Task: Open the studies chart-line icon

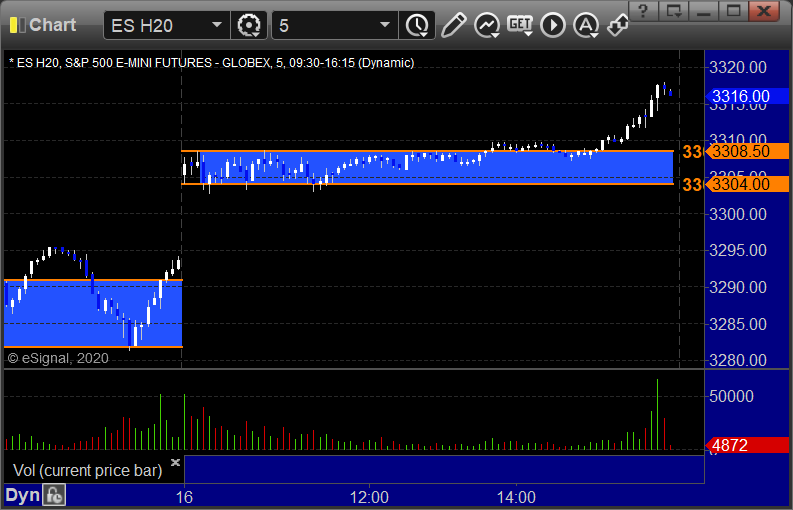Action: coord(487,25)
